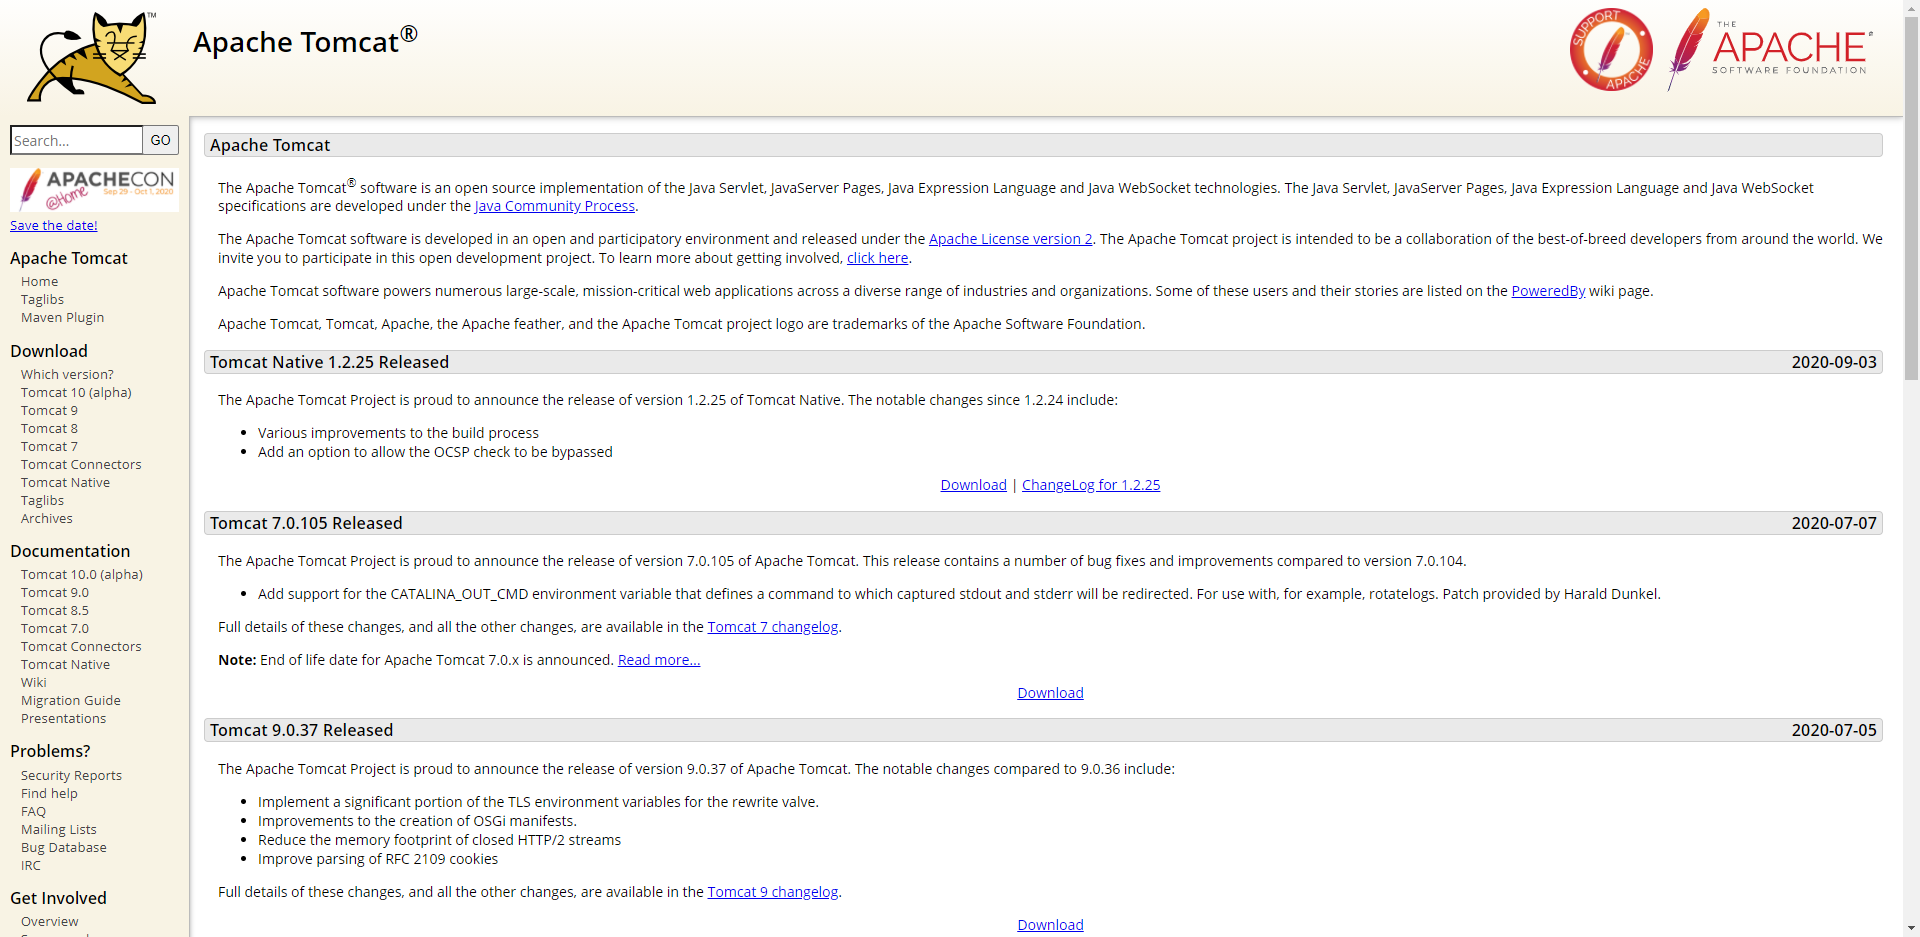
Task: Open Tomcat Native under Download
Action: point(65,483)
